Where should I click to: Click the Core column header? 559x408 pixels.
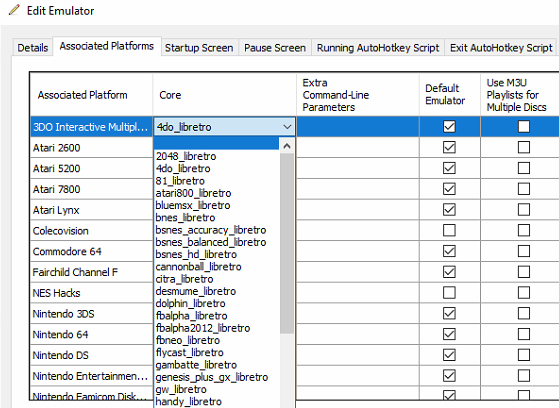coord(225,95)
